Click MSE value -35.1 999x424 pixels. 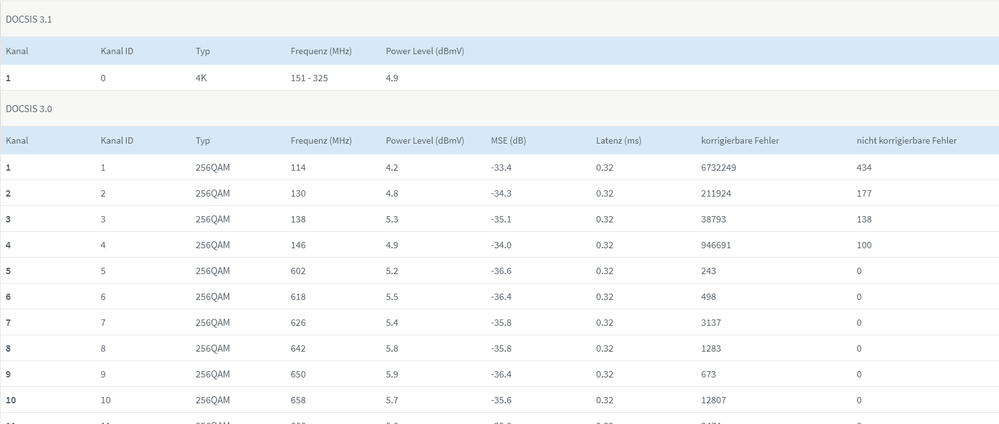(501, 219)
